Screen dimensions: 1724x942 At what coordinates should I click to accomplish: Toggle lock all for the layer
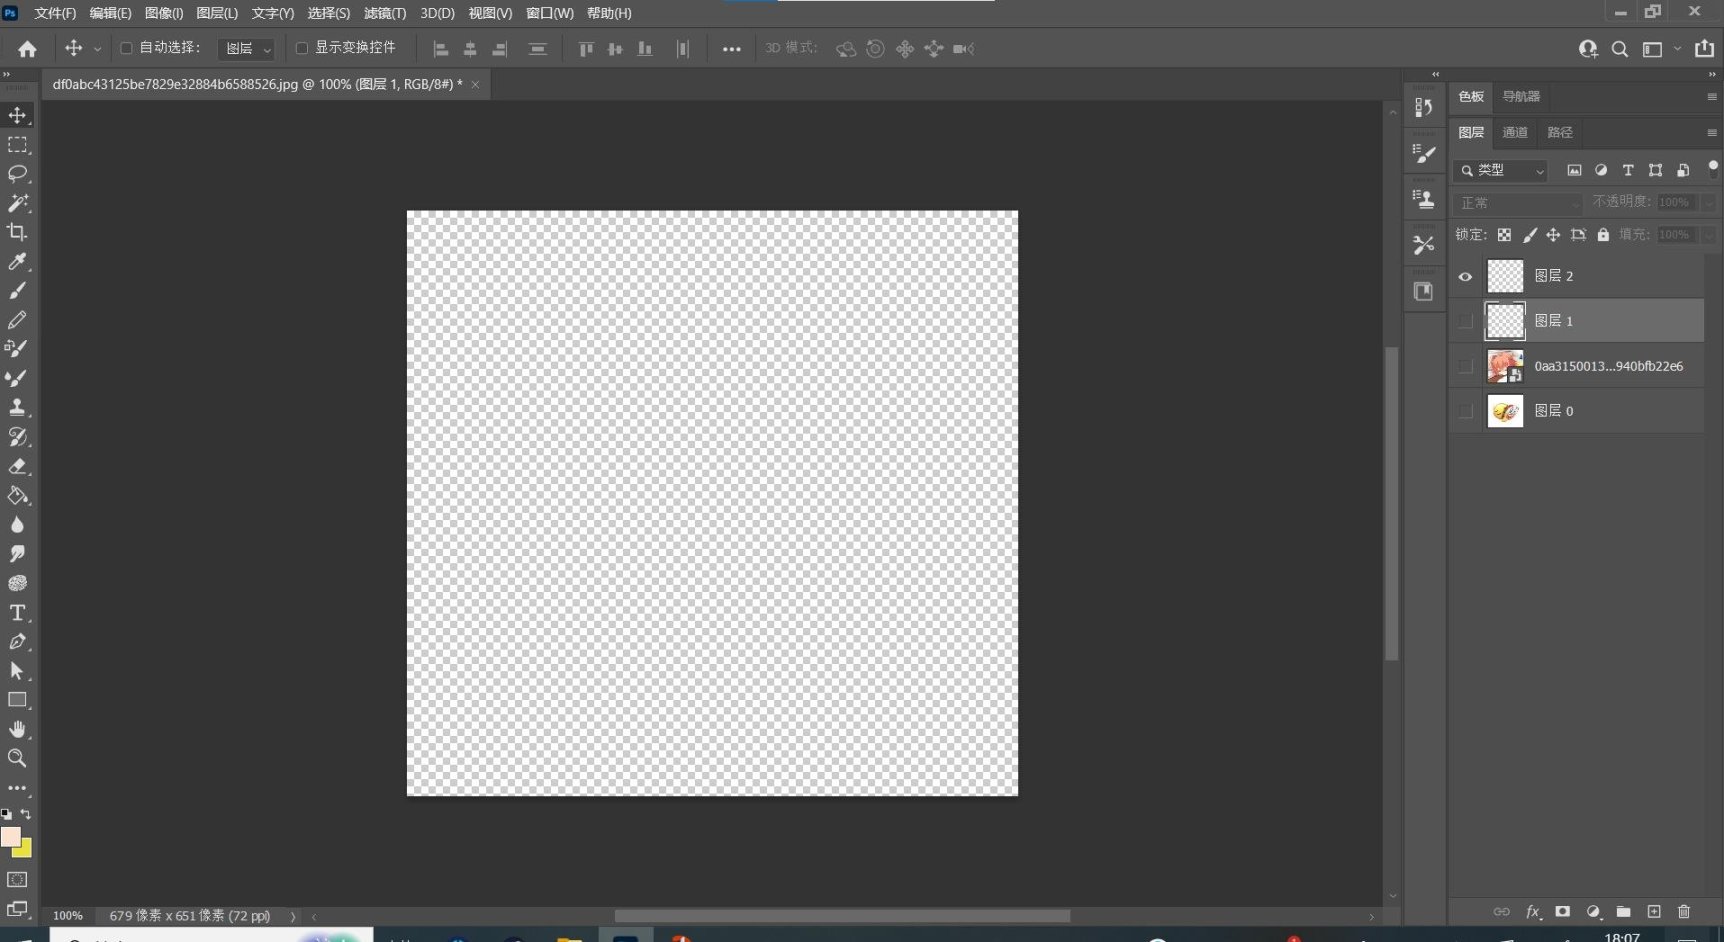1603,235
